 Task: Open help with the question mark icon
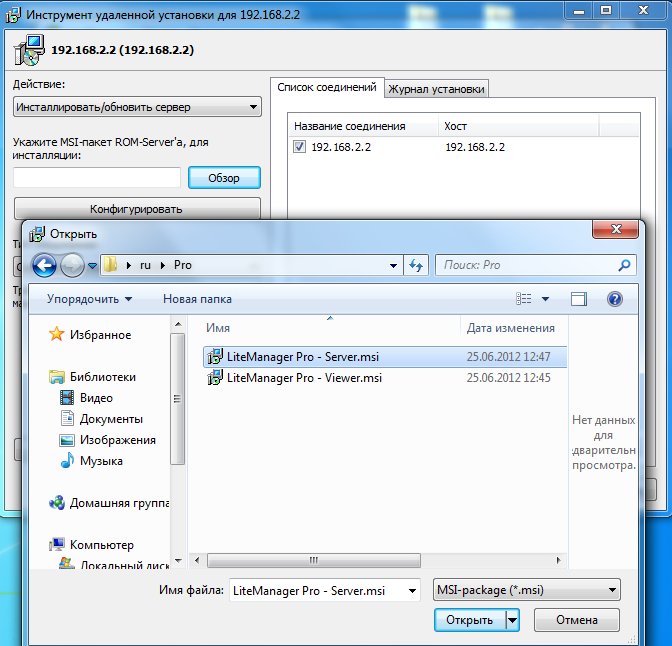point(615,299)
